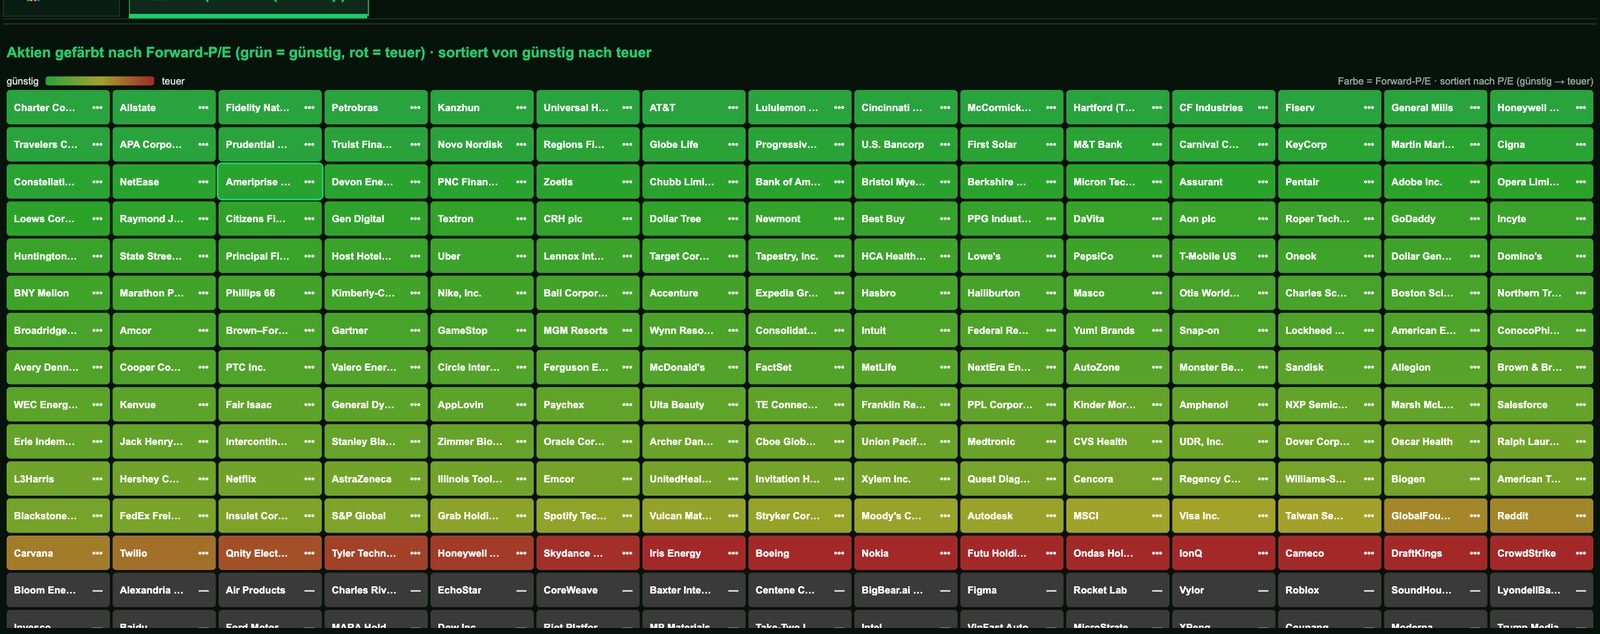
Task: Open the three-dot menu on CrowdStrike tile
Action: point(1581,553)
